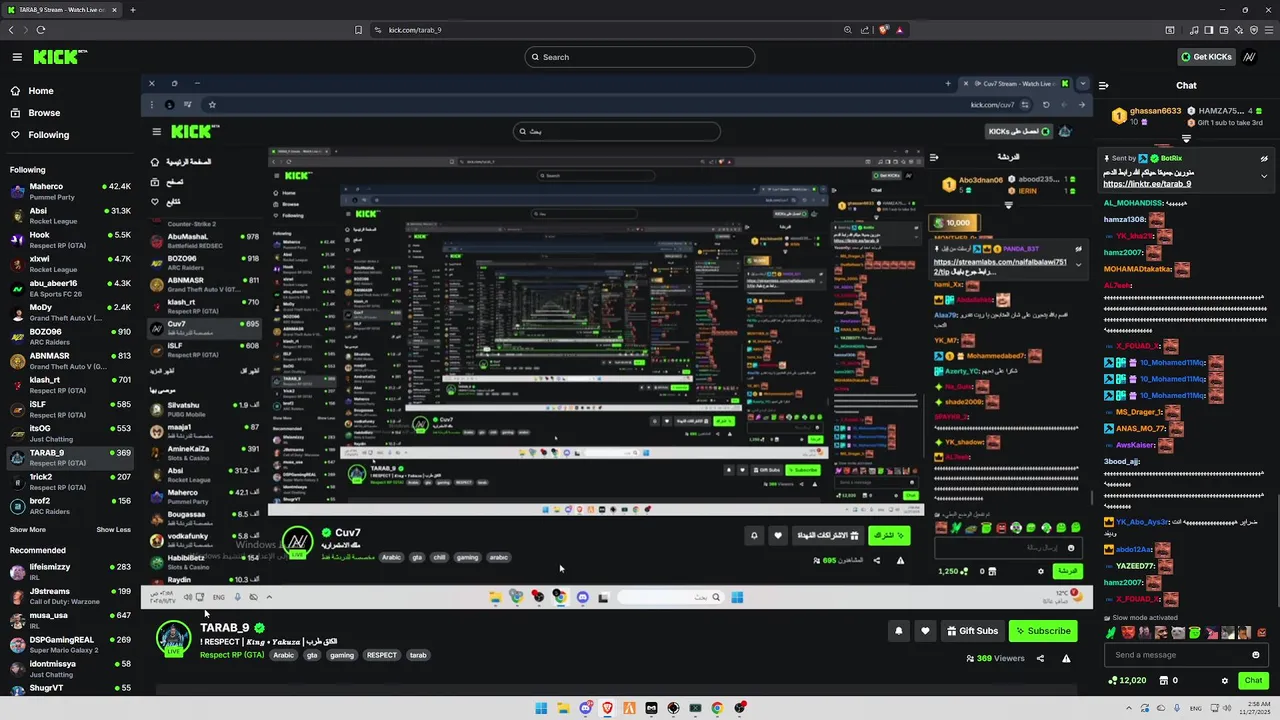The height and width of the screenshot is (720, 1280).
Task: Expand the pinned message chevron
Action: point(1264,176)
